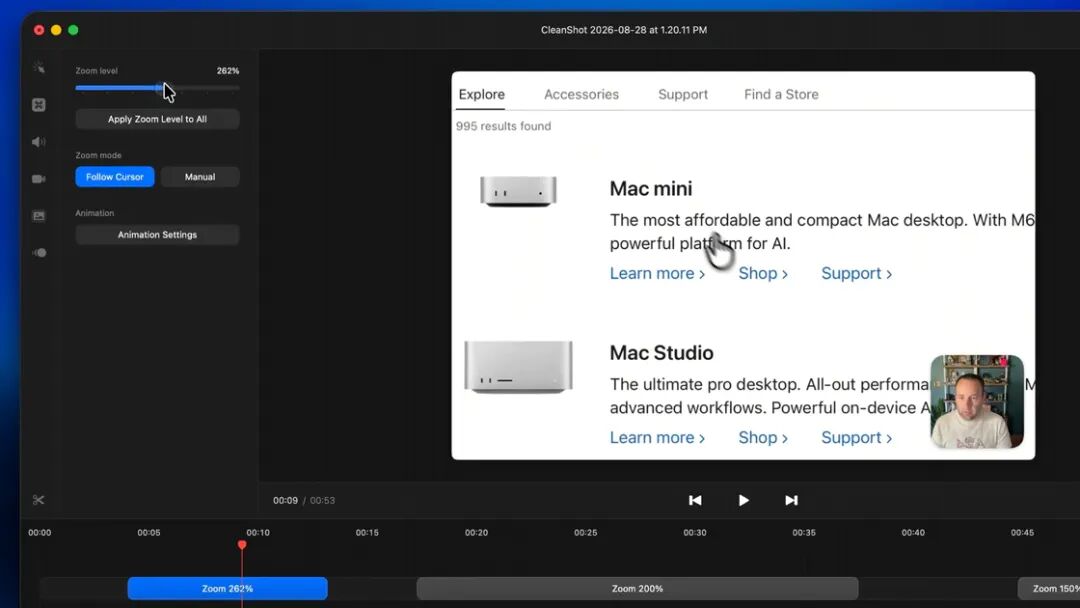
Task: Open the cursor effects panel icon
Action: point(39,67)
